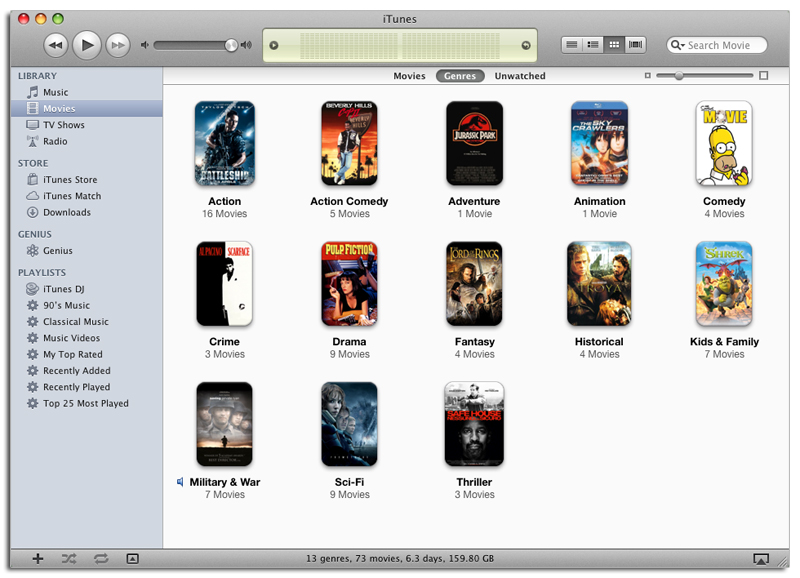Viewport: 800px width, 578px height.
Task: Open the Drama Pulp Fiction cover
Action: (x=349, y=284)
